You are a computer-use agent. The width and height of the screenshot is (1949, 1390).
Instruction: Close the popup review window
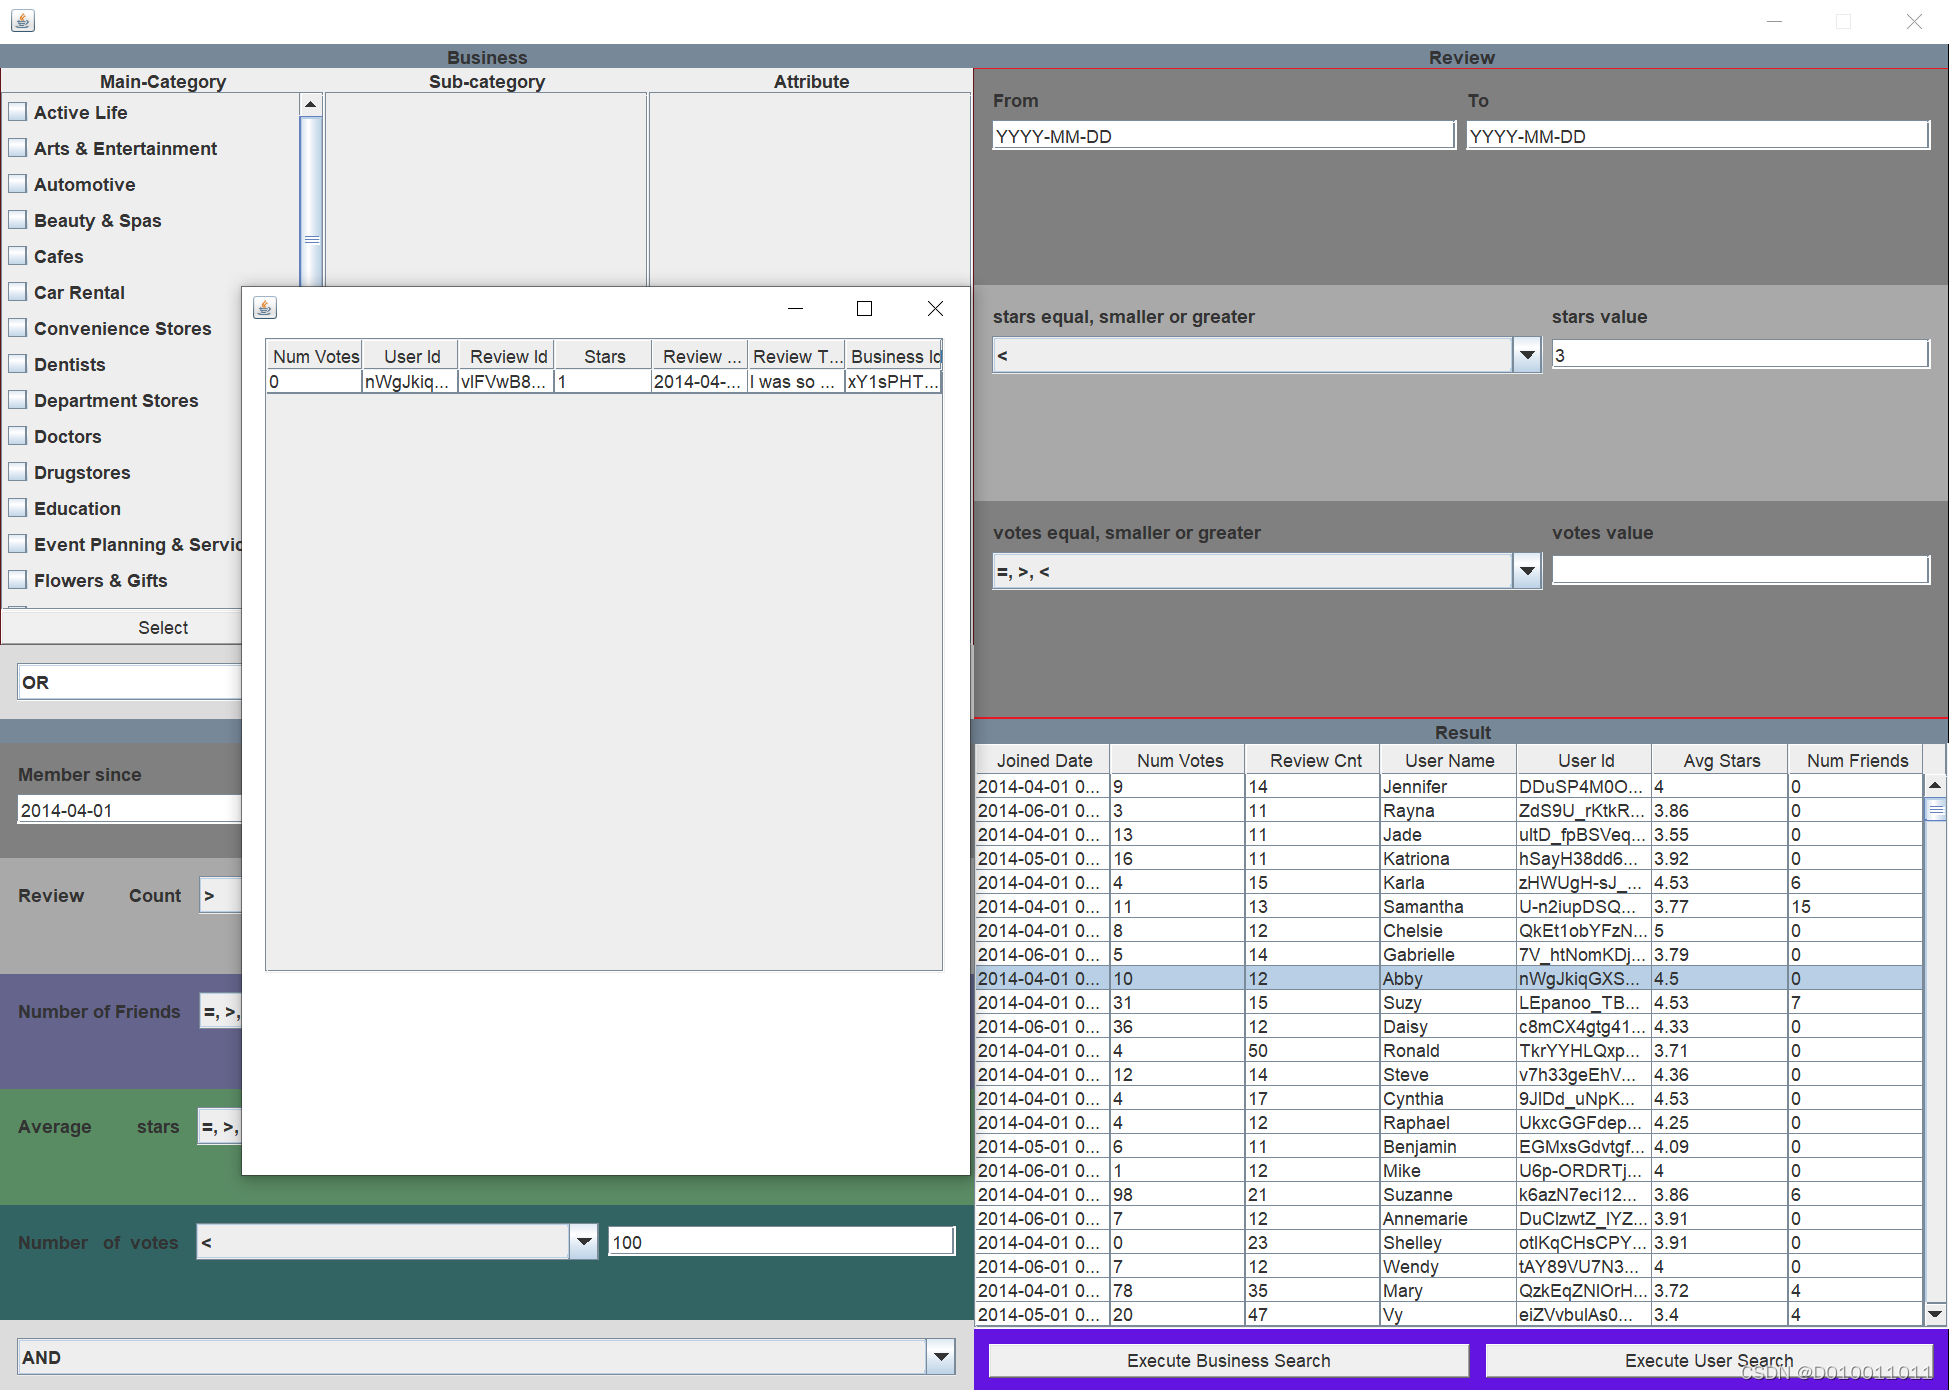coord(935,308)
